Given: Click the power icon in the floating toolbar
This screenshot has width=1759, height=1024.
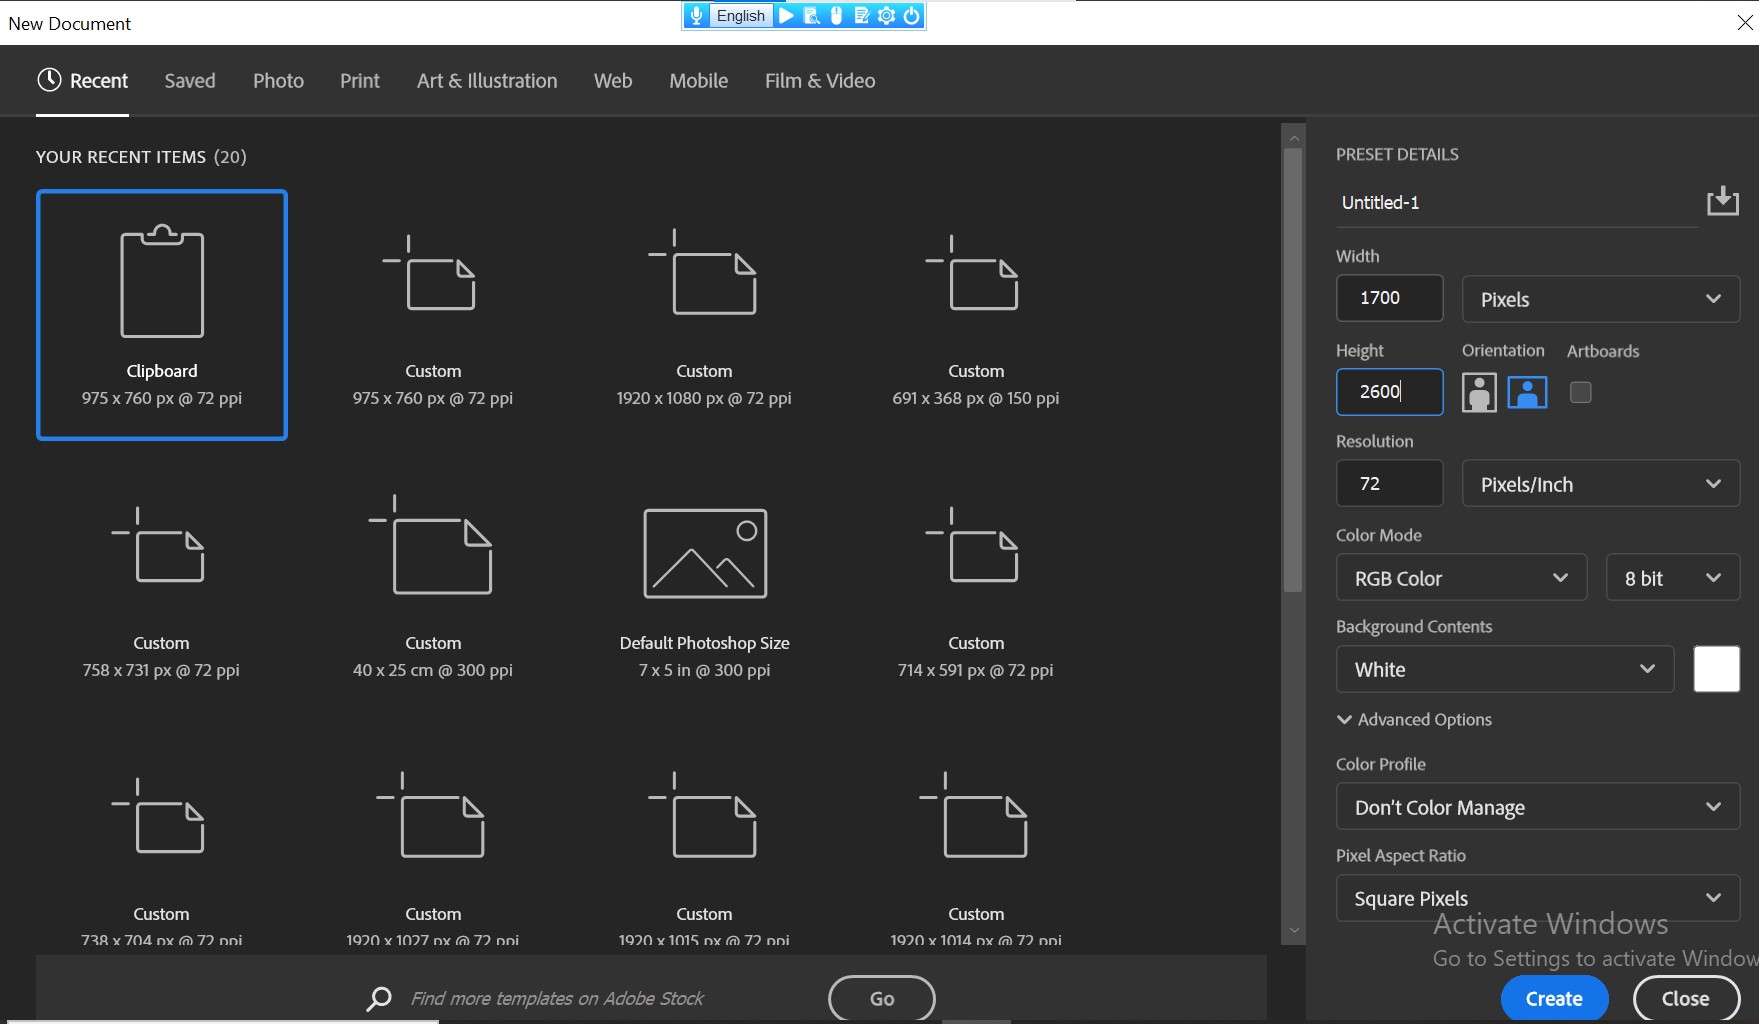Looking at the screenshot, I should point(911,16).
